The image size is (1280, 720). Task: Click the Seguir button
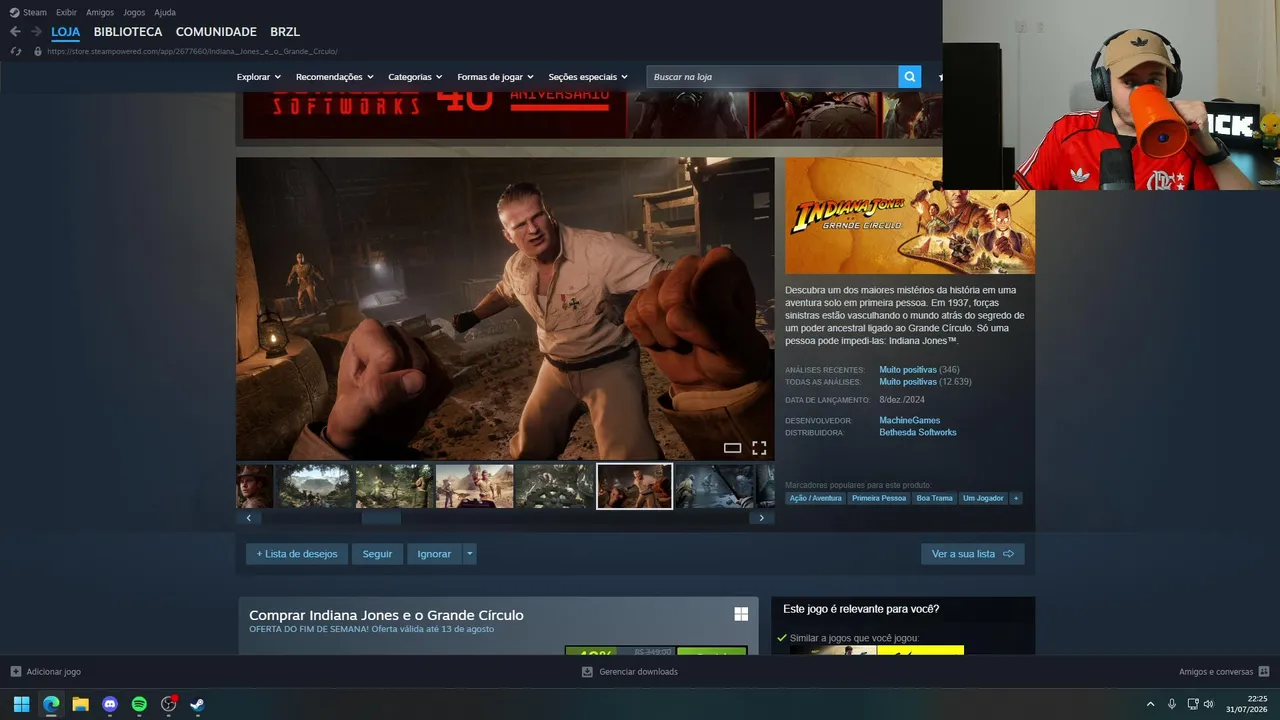(x=377, y=554)
